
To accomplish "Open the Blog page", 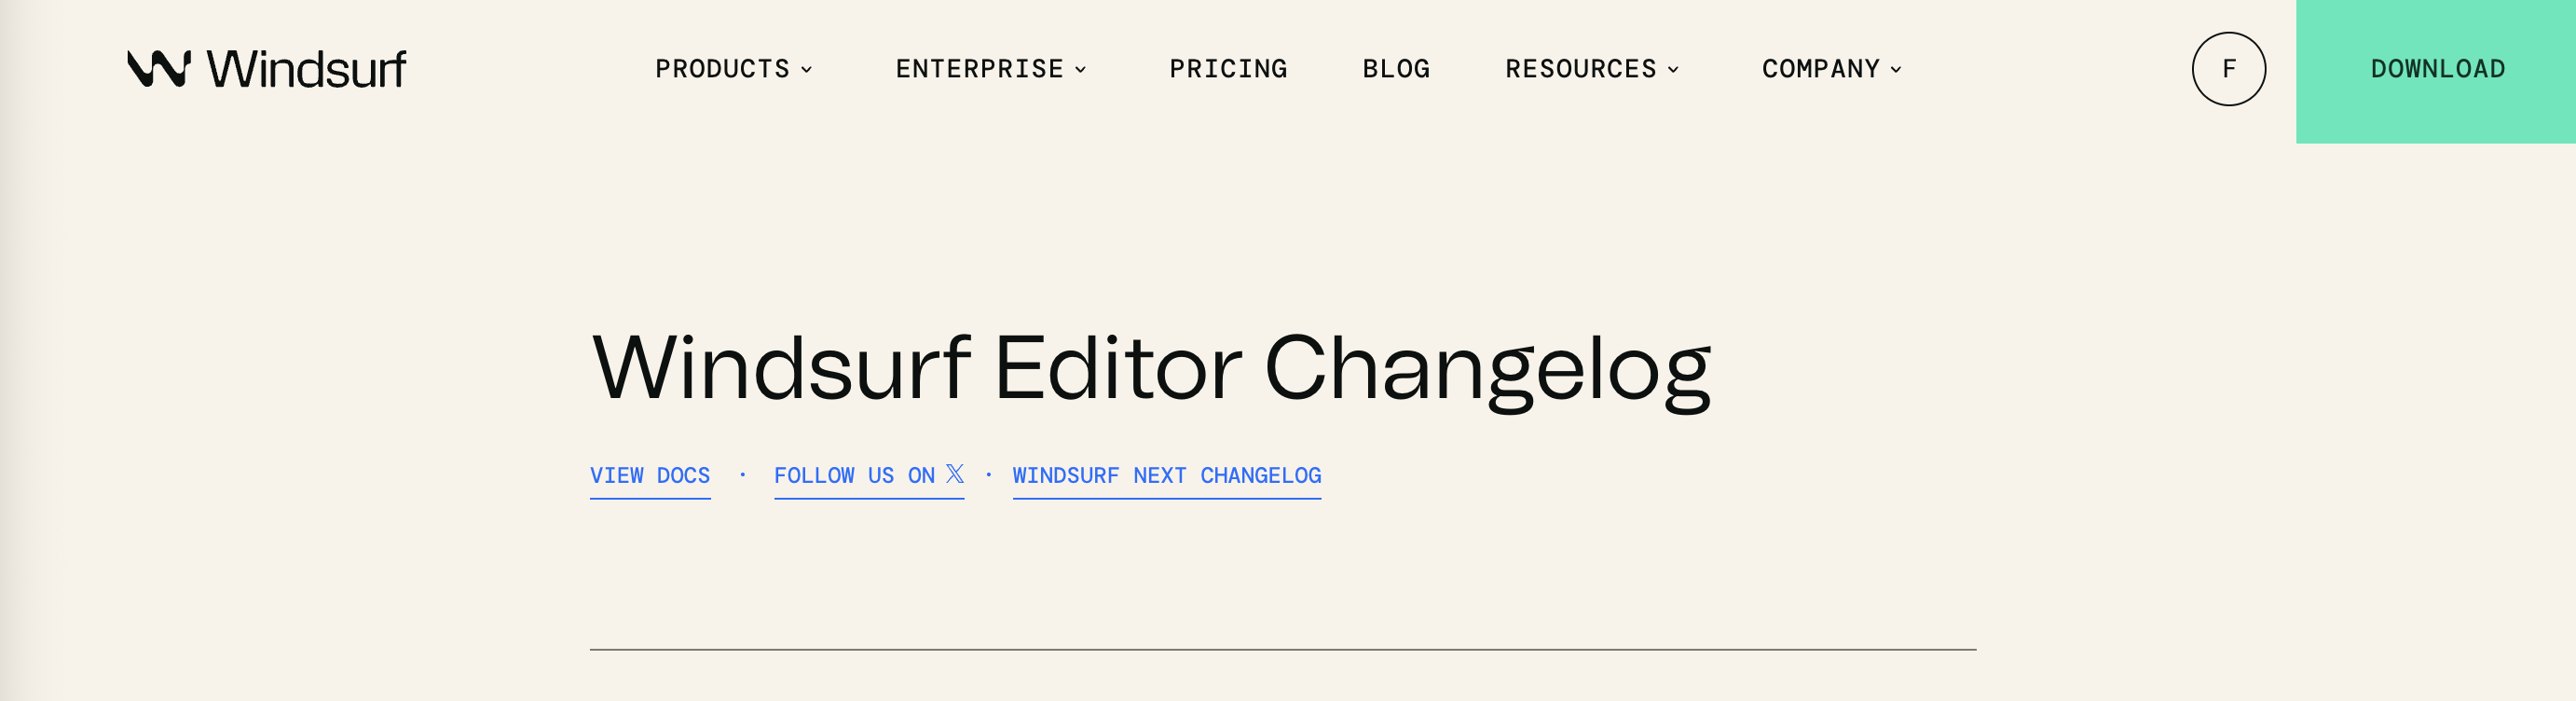I will (1396, 69).
